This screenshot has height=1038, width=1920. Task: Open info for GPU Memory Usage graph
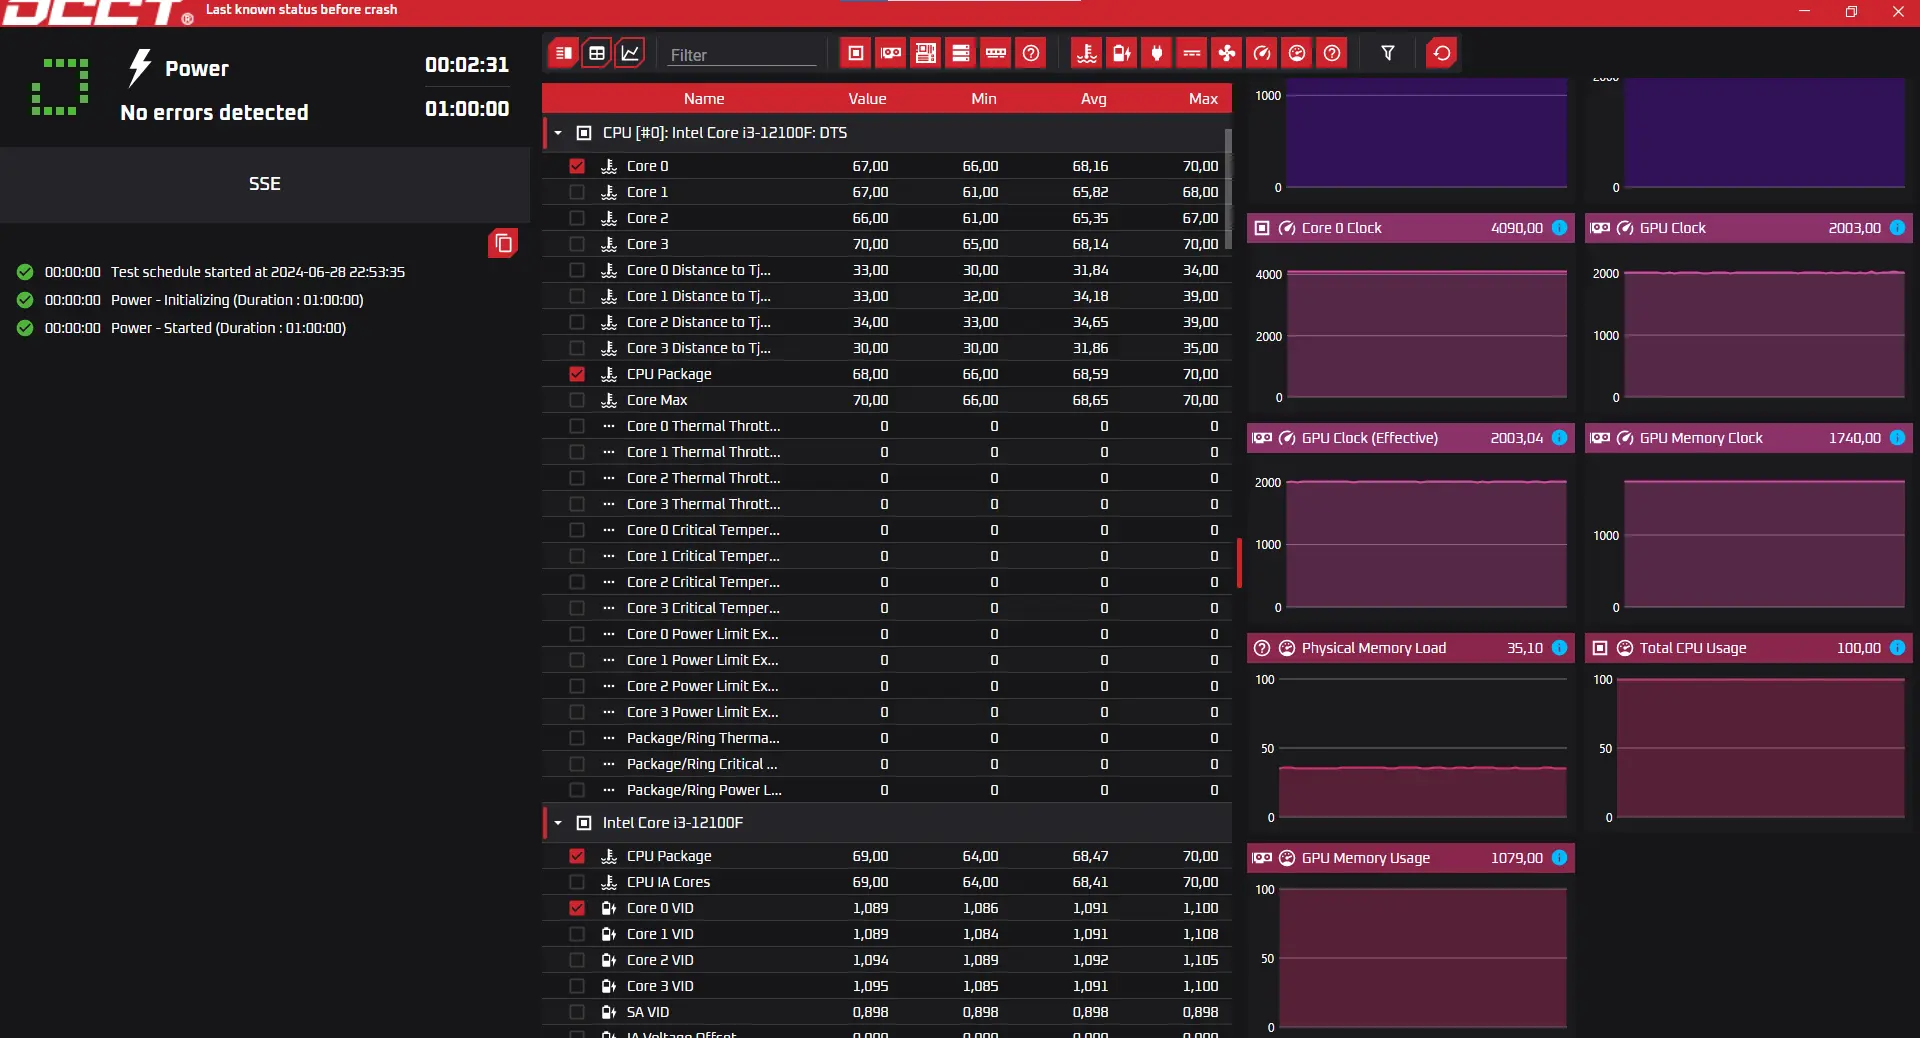(x=1559, y=858)
